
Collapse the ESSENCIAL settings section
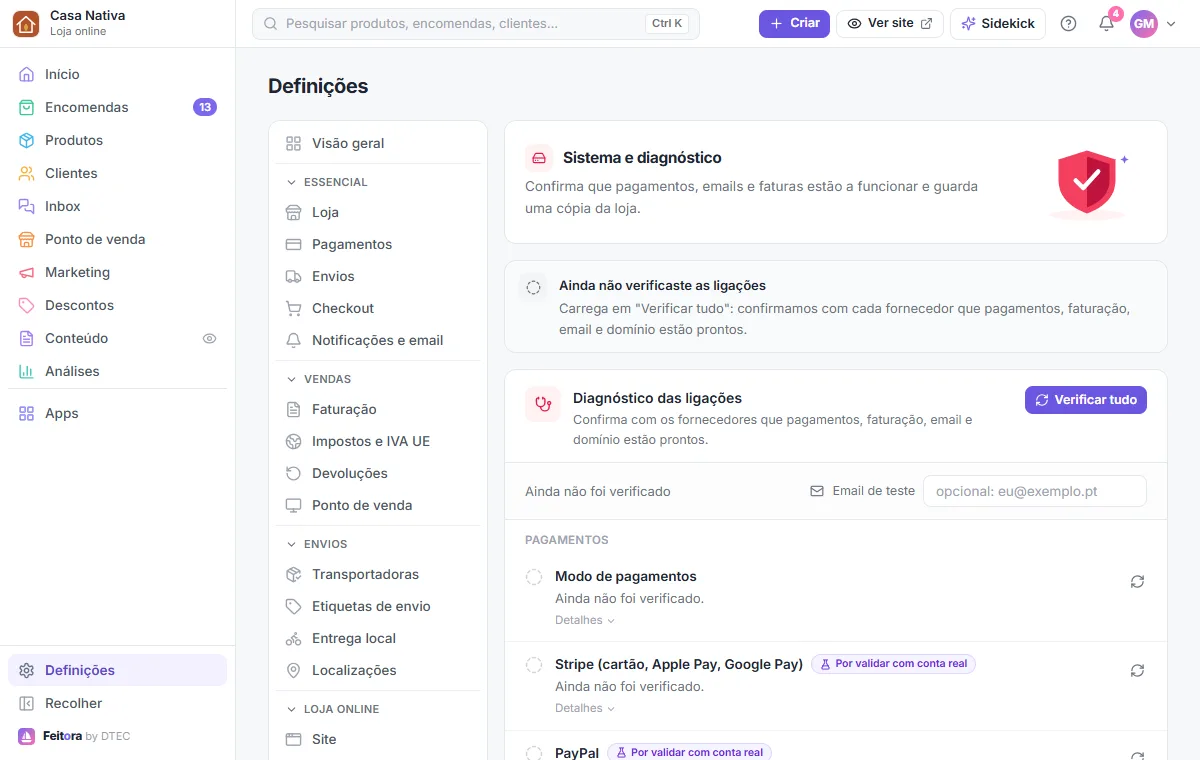click(378, 182)
